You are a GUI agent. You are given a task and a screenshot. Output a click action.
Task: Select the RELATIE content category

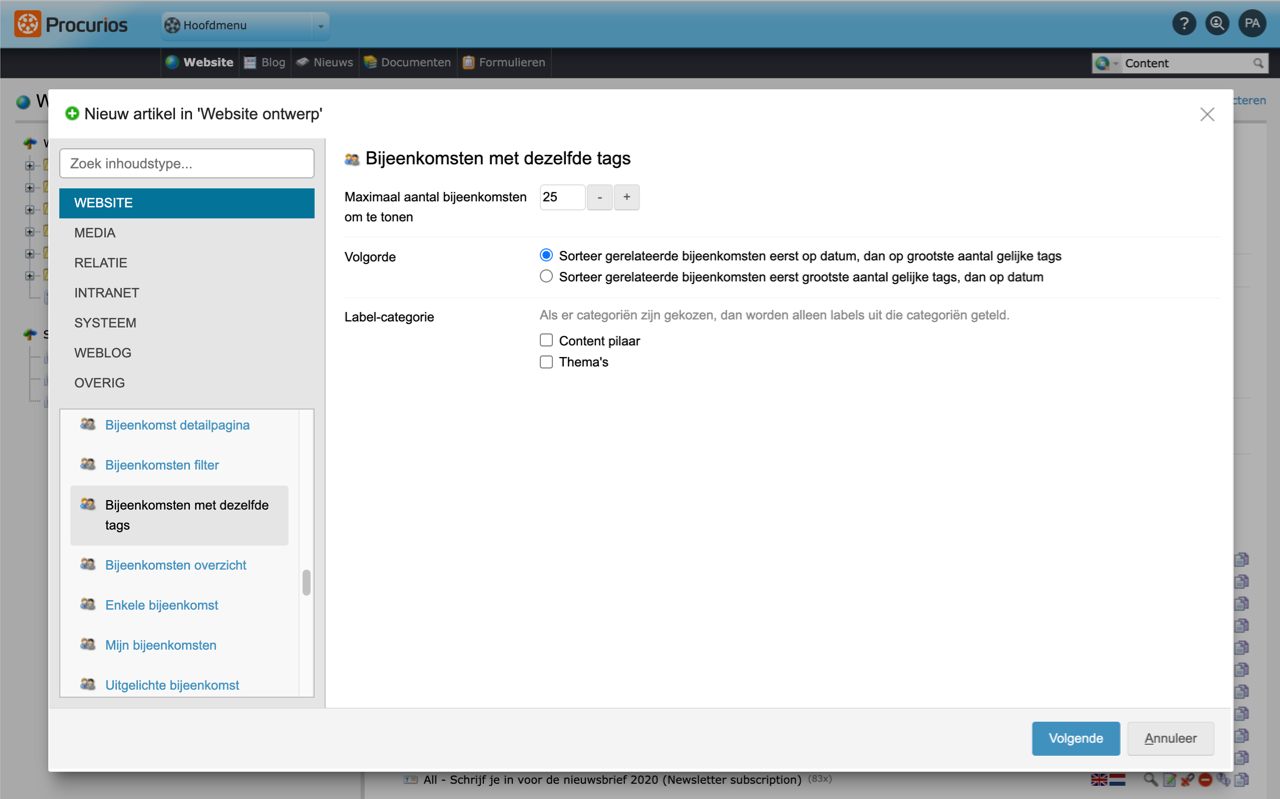click(187, 263)
